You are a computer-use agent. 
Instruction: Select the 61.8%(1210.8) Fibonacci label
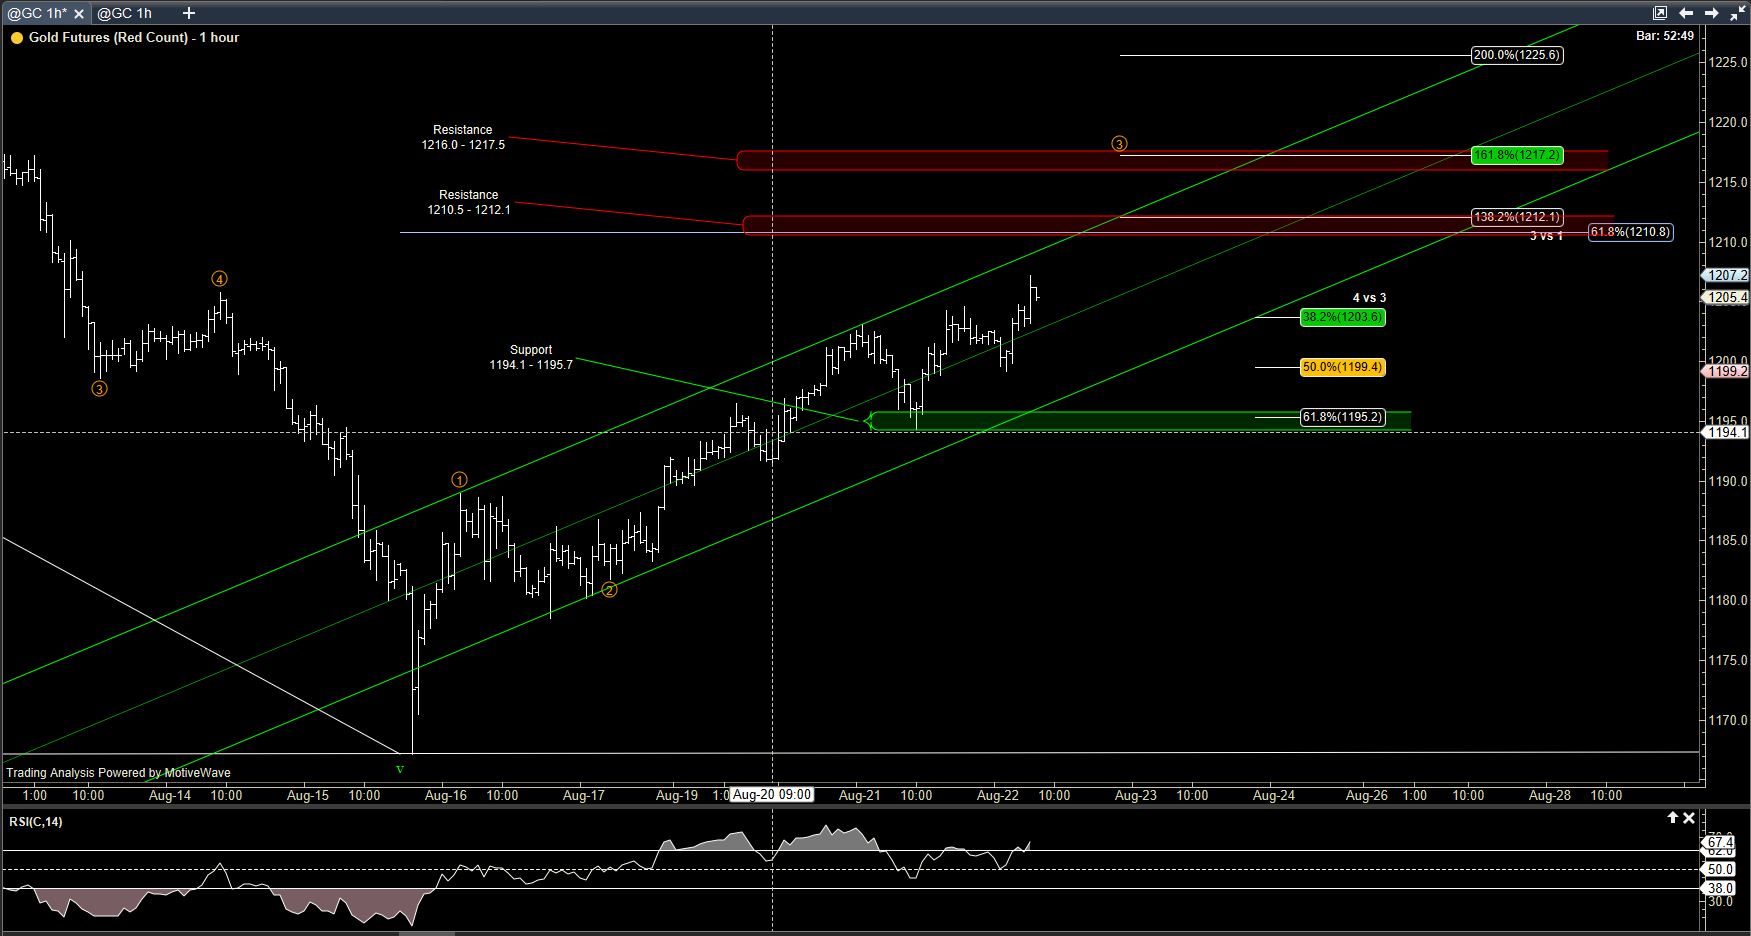pos(1630,232)
